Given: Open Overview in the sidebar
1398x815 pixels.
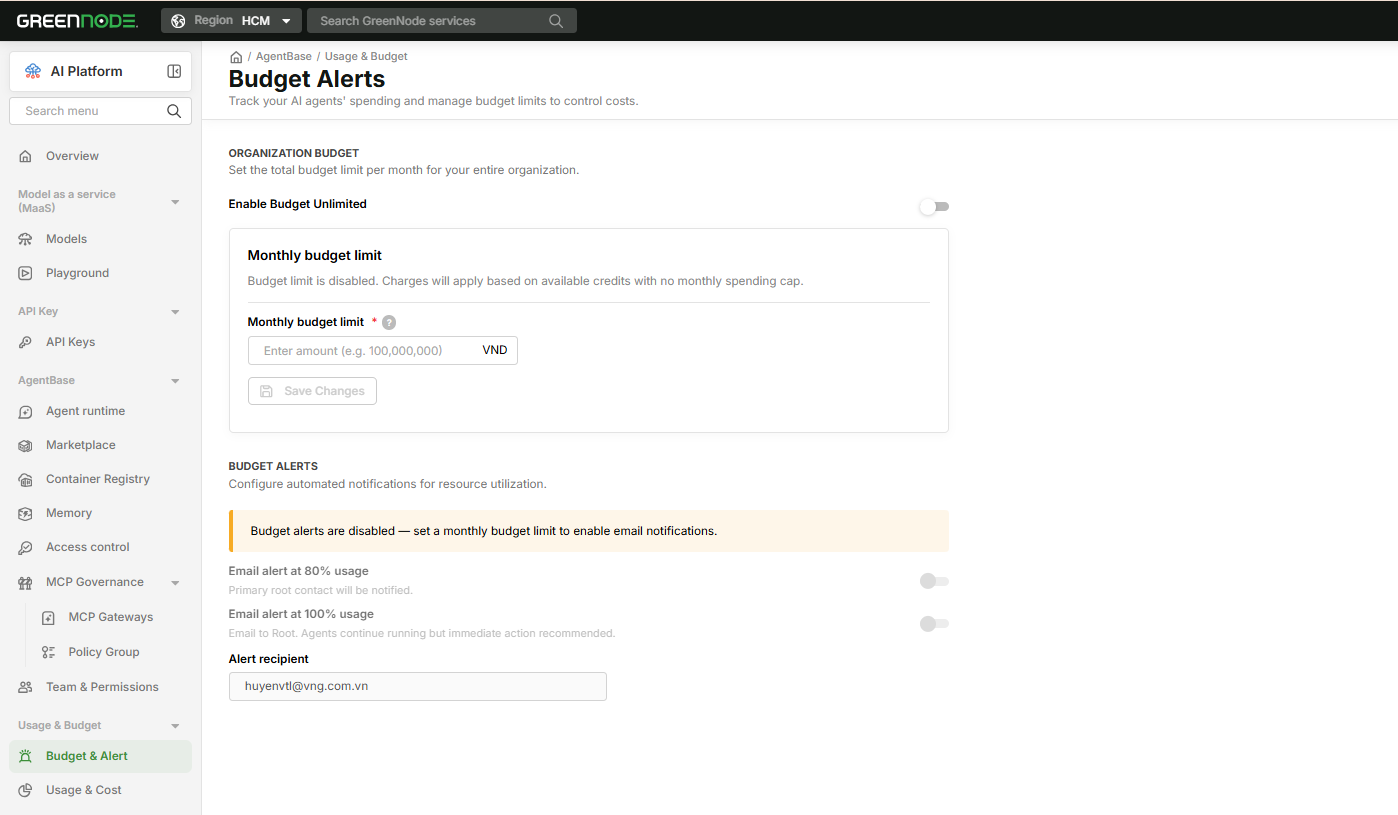Looking at the screenshot, I should (100, 156).
